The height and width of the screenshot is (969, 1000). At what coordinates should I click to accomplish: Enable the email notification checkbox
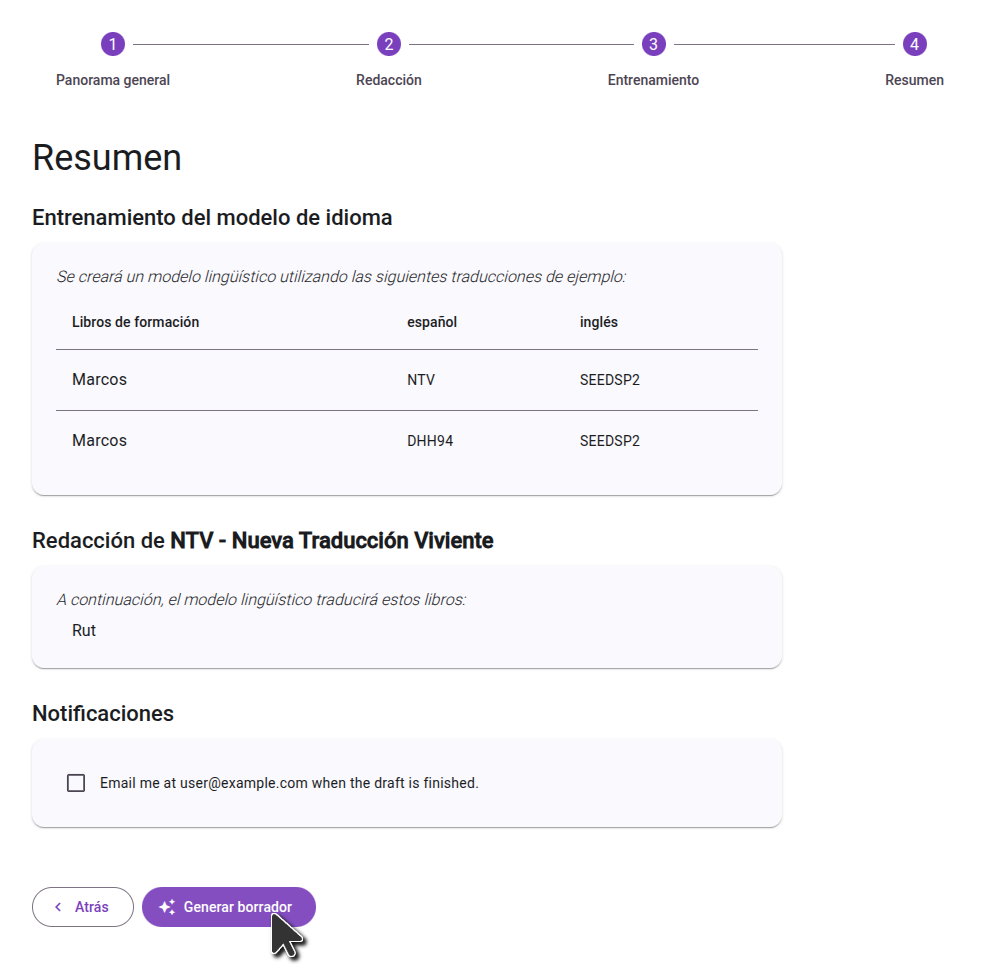coord(76,783)
